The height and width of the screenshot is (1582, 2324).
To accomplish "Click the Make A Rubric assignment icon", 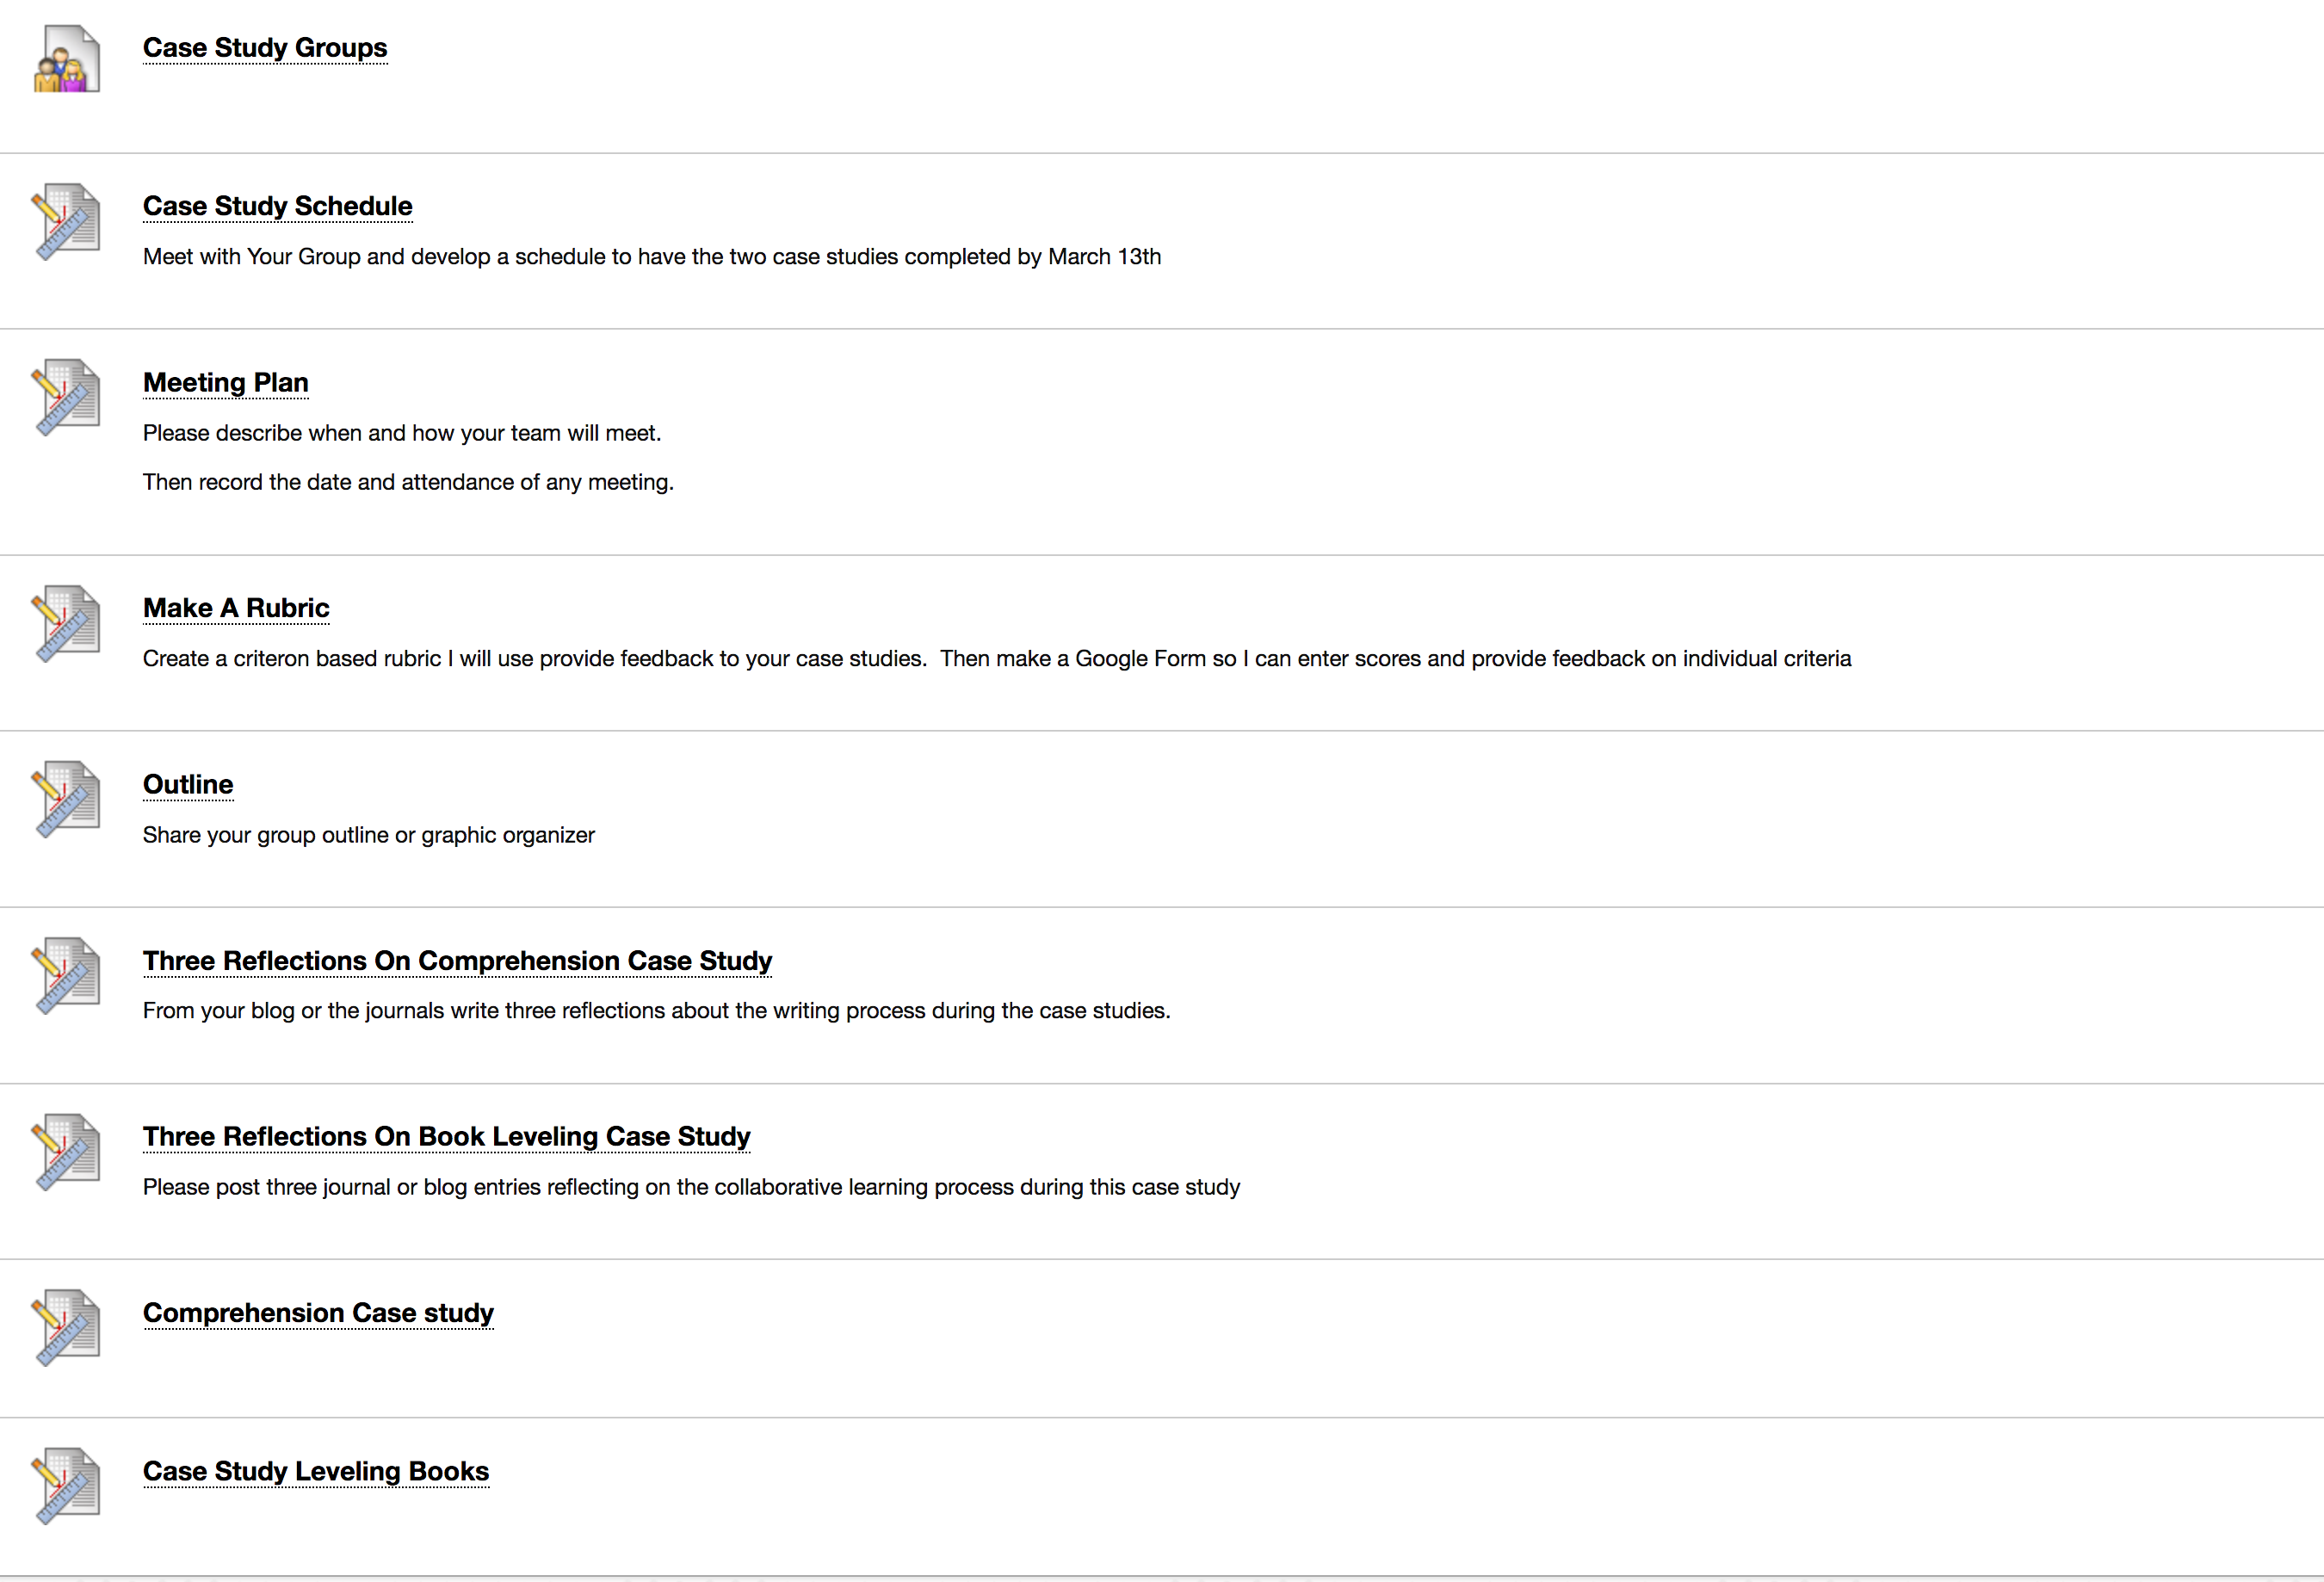I will click(x=67, y=623).
